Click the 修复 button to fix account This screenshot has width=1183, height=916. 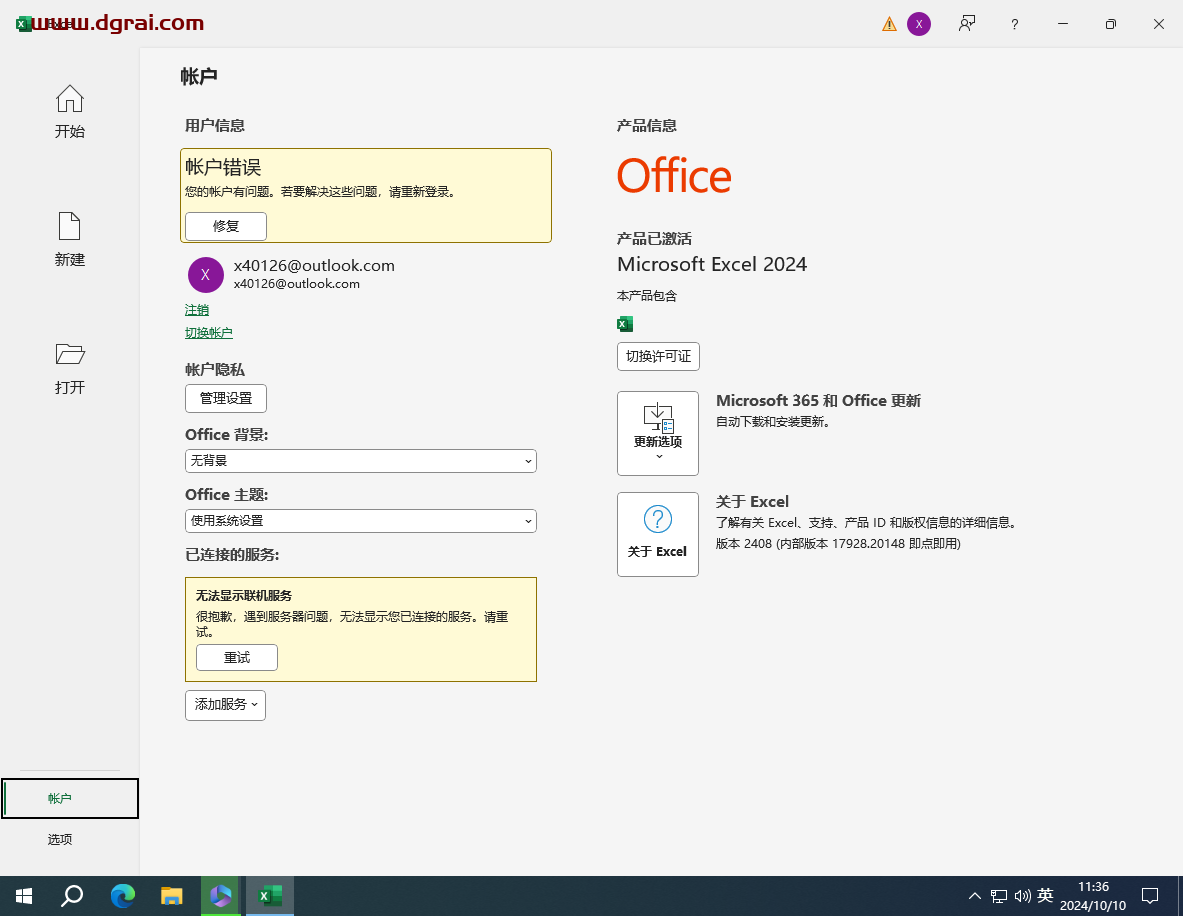point(225,226)
